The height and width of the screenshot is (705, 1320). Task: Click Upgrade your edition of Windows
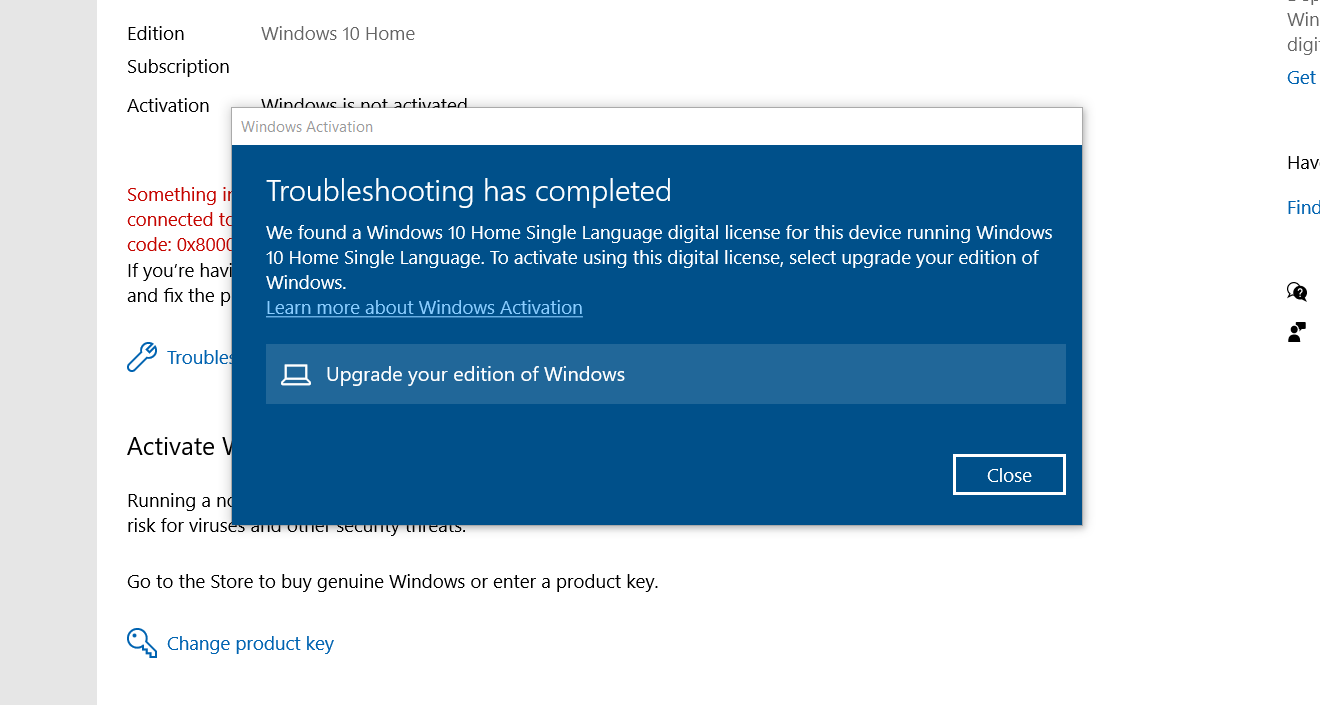[666, 374]
